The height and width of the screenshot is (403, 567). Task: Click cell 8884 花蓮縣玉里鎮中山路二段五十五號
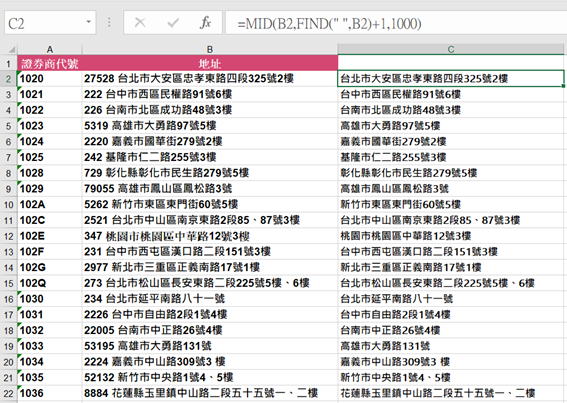pyautogui.click(x=210, y=394)
